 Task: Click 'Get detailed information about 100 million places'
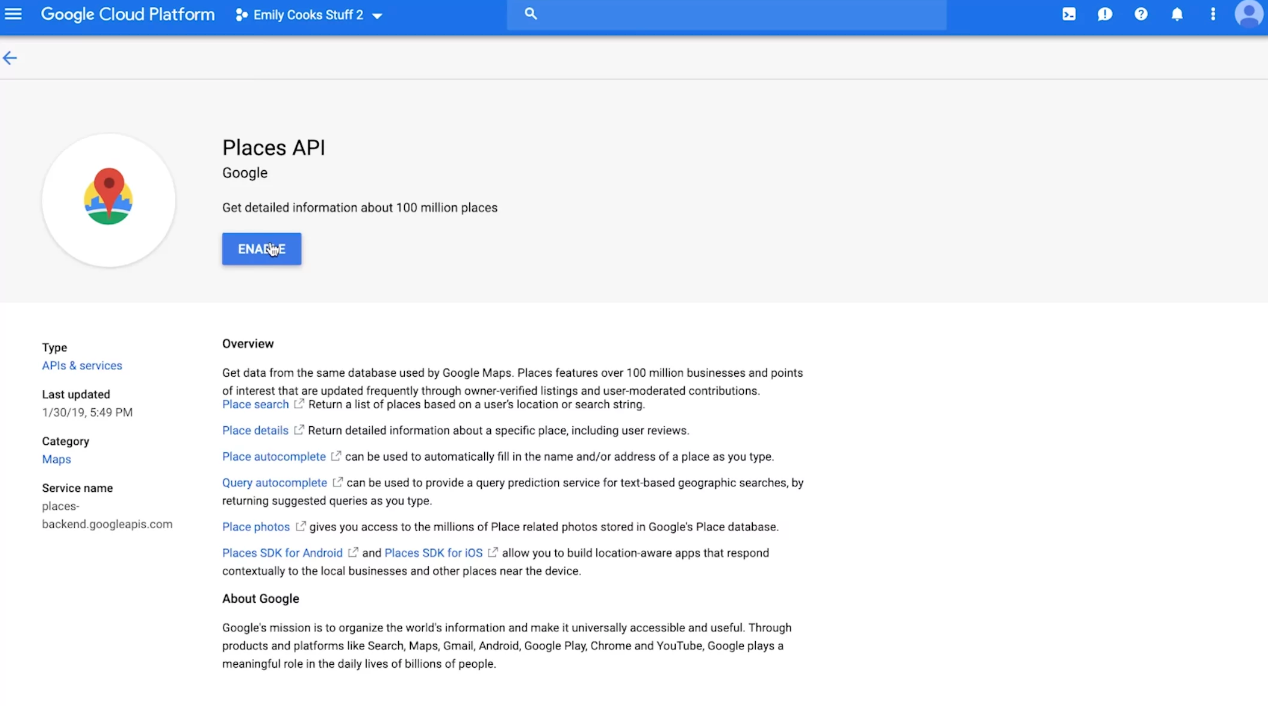(x=360, y=208)
